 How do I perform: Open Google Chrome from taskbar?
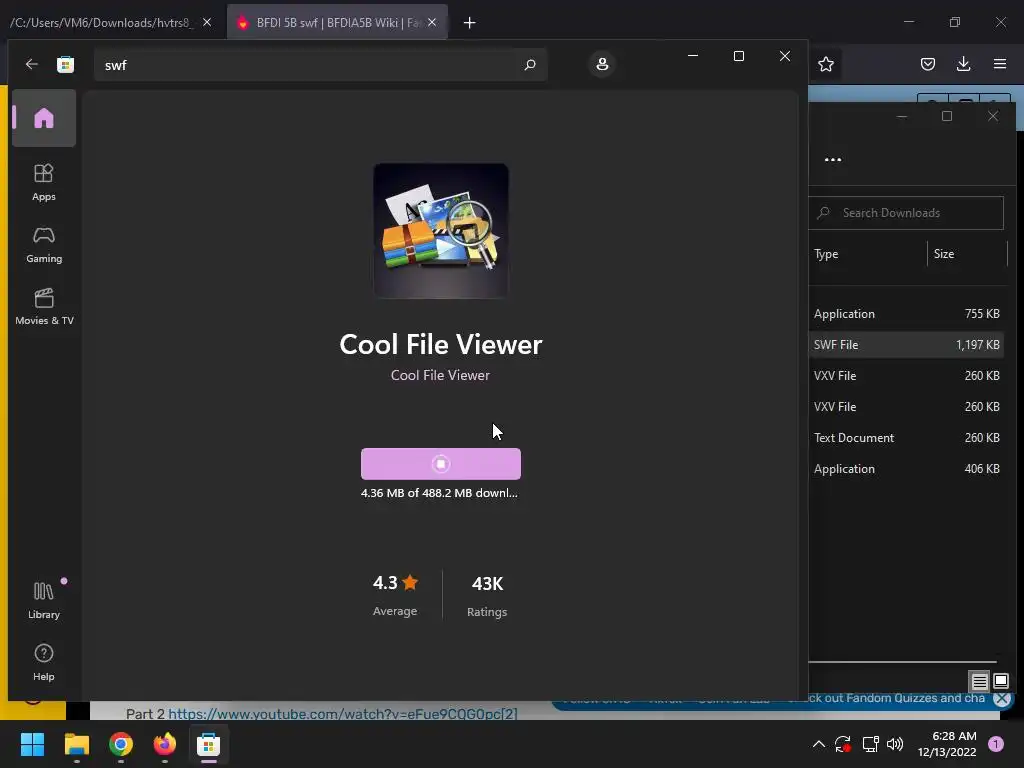(121, 744)
